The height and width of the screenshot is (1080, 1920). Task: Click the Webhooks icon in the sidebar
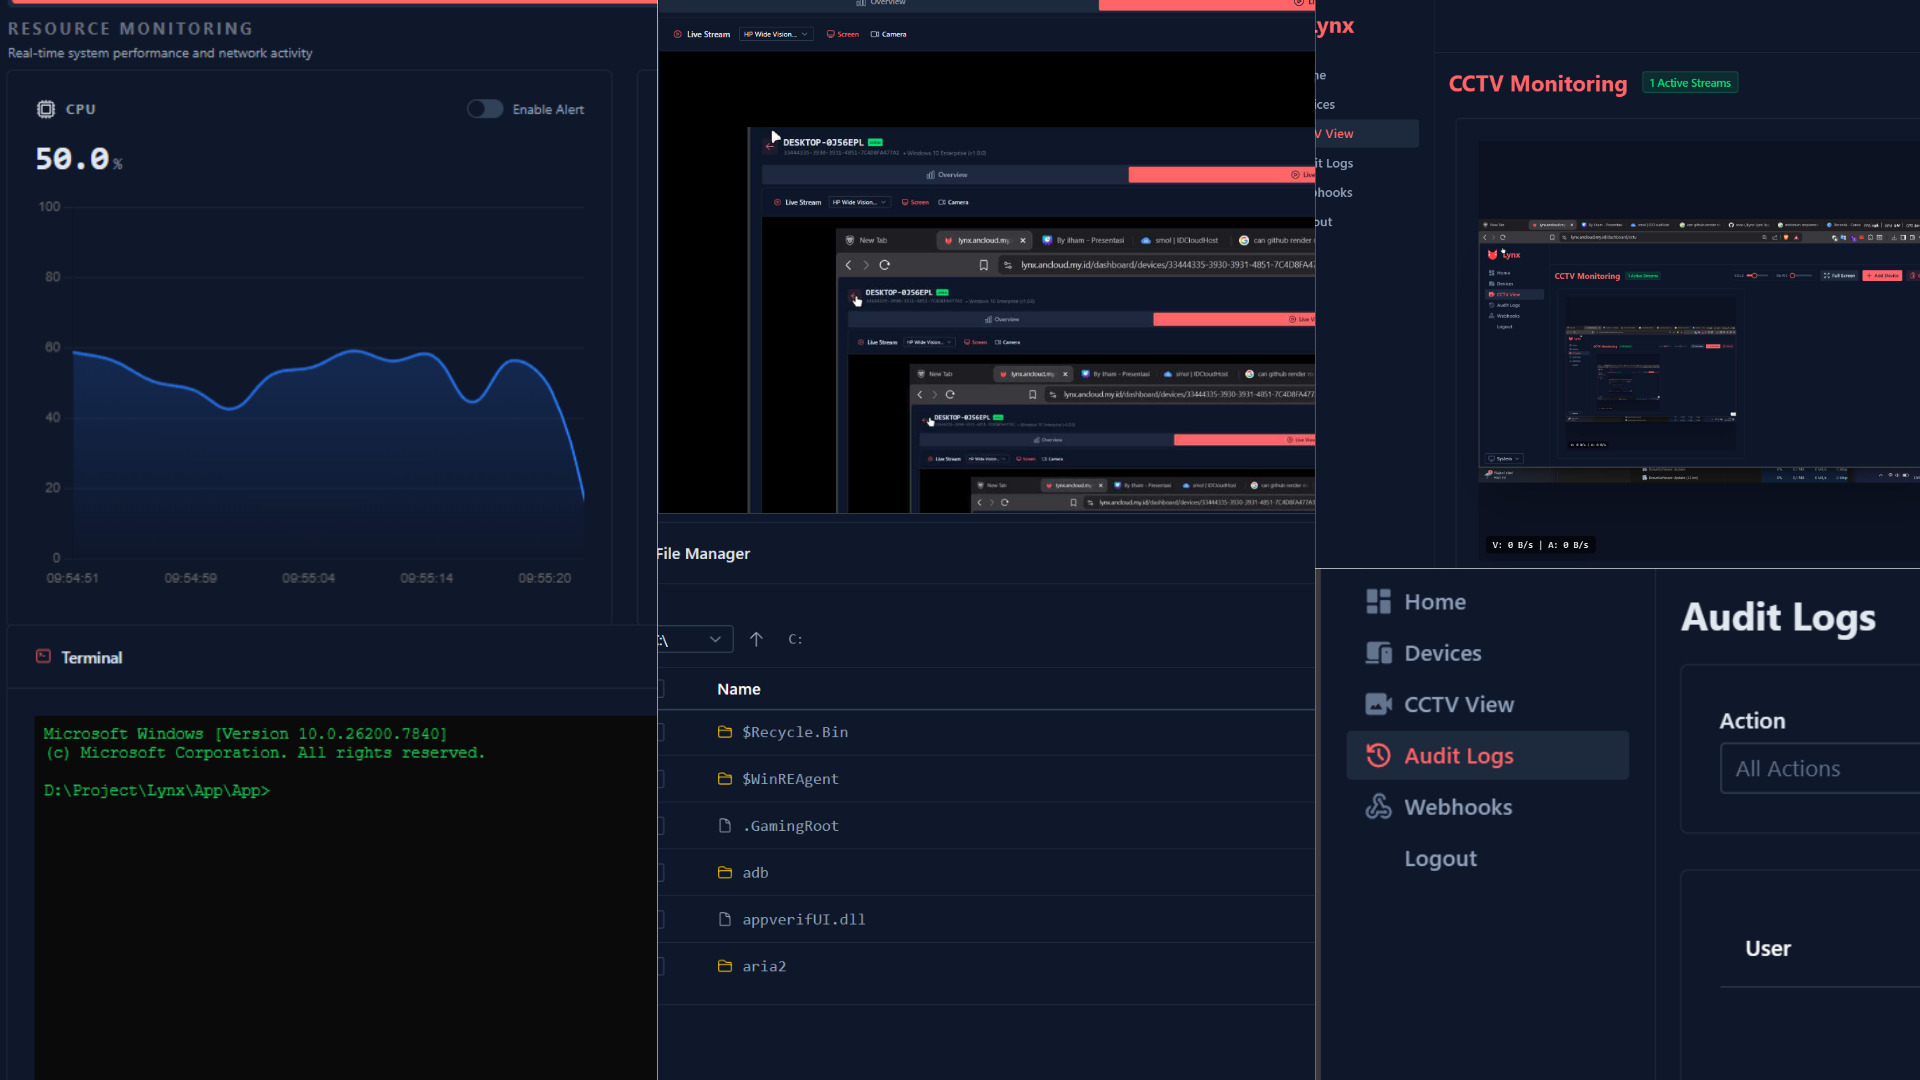pos(1378,806)
